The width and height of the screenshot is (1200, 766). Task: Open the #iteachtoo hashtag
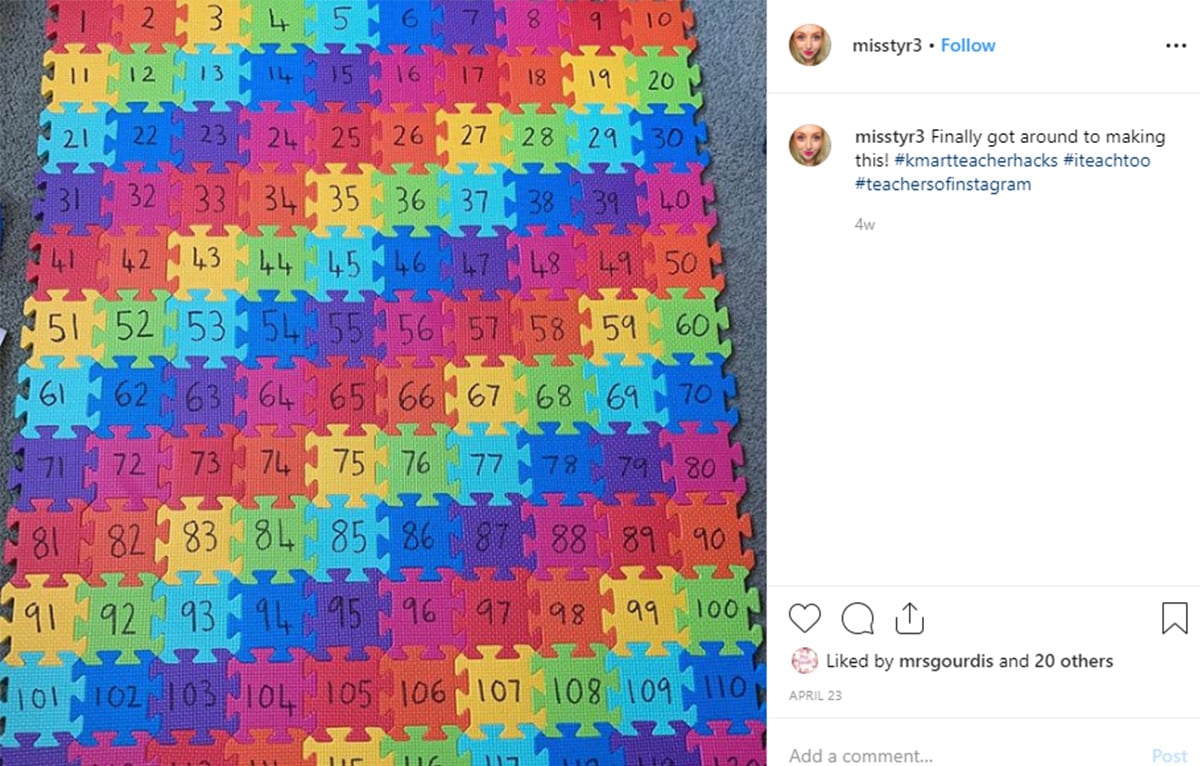coord(1107,160)
